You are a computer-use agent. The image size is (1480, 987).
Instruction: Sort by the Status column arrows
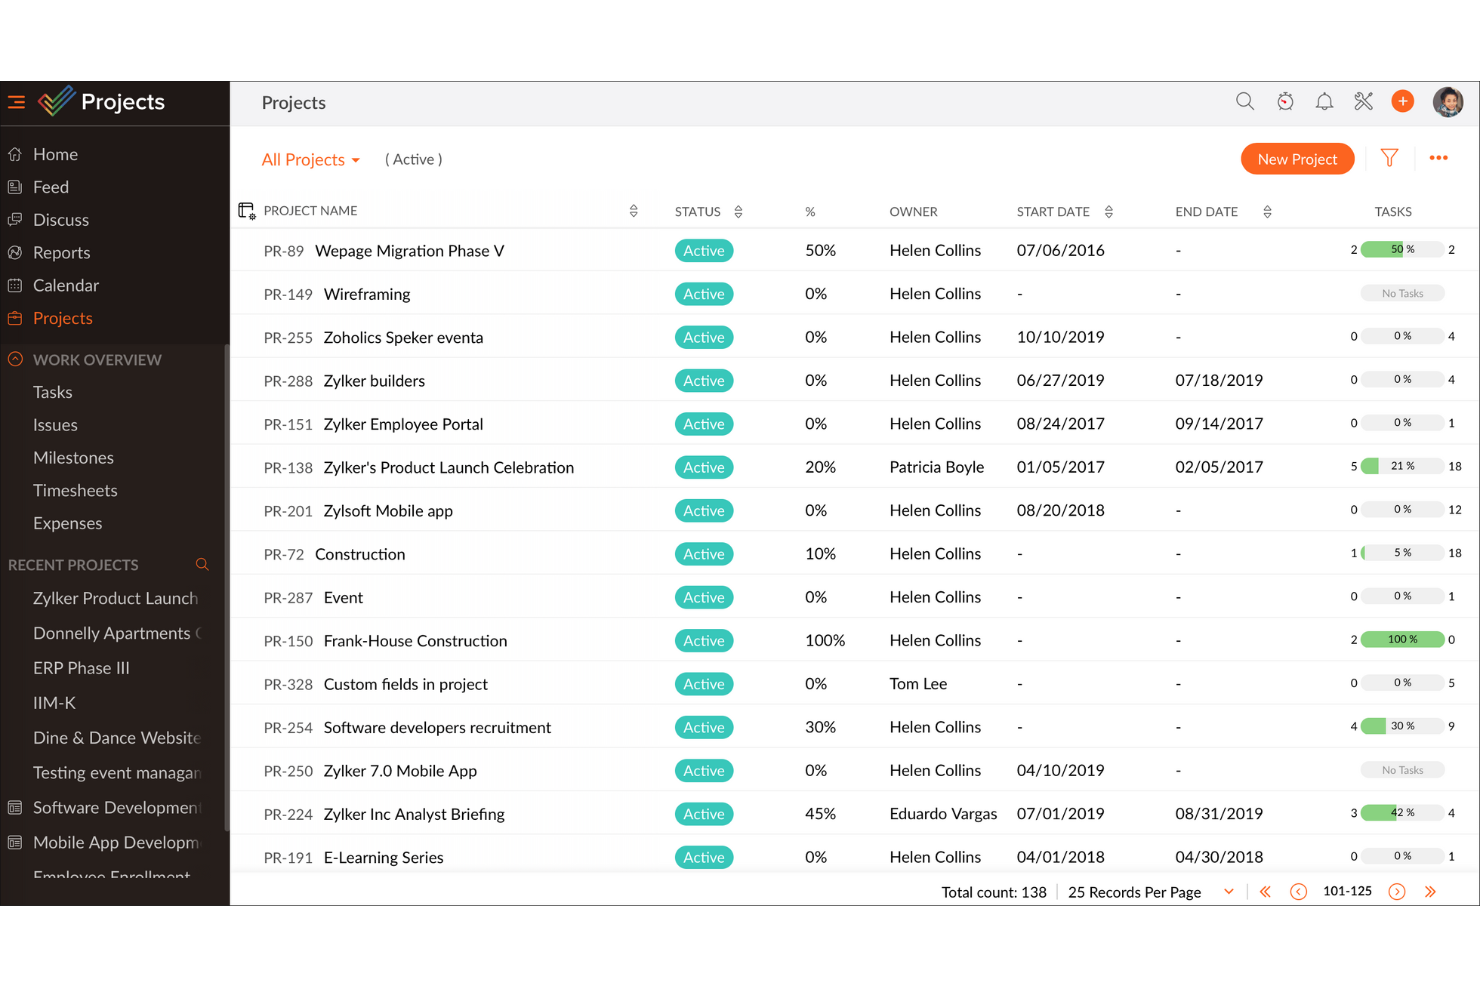(738, 211)
